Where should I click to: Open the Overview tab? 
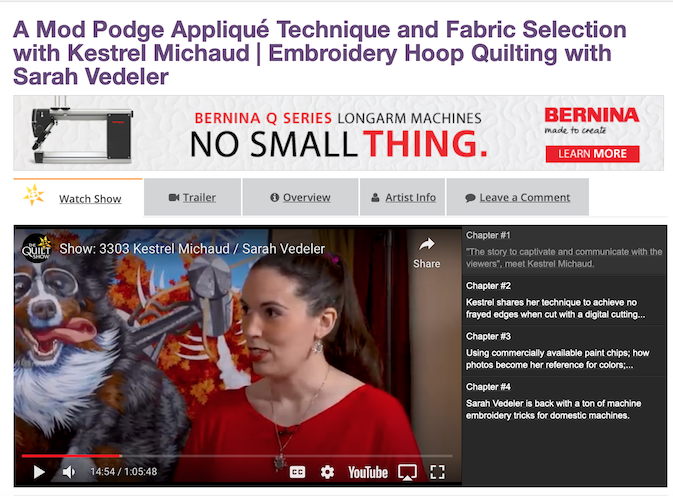click(300, 197)
